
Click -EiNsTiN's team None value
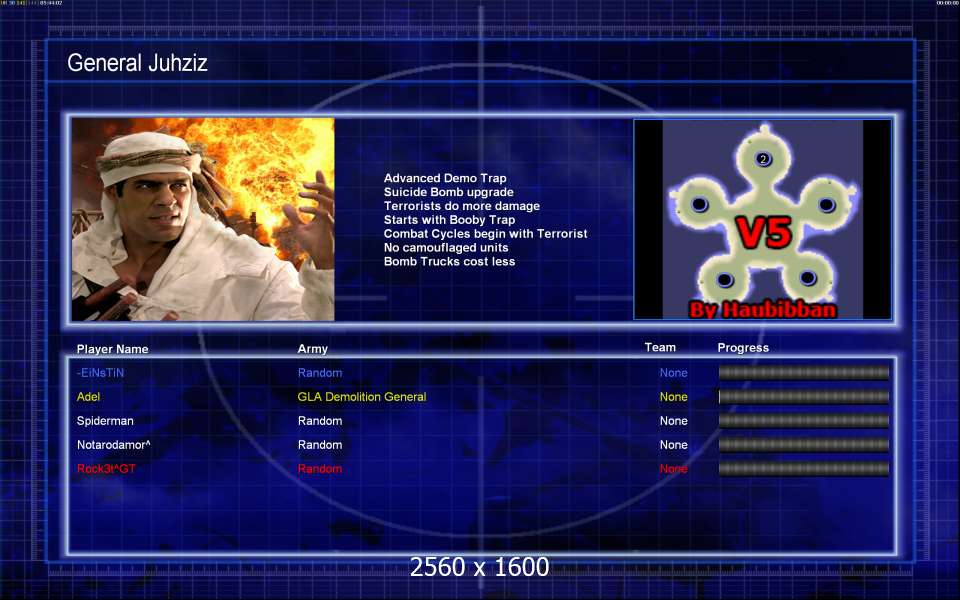click(673, 373)
